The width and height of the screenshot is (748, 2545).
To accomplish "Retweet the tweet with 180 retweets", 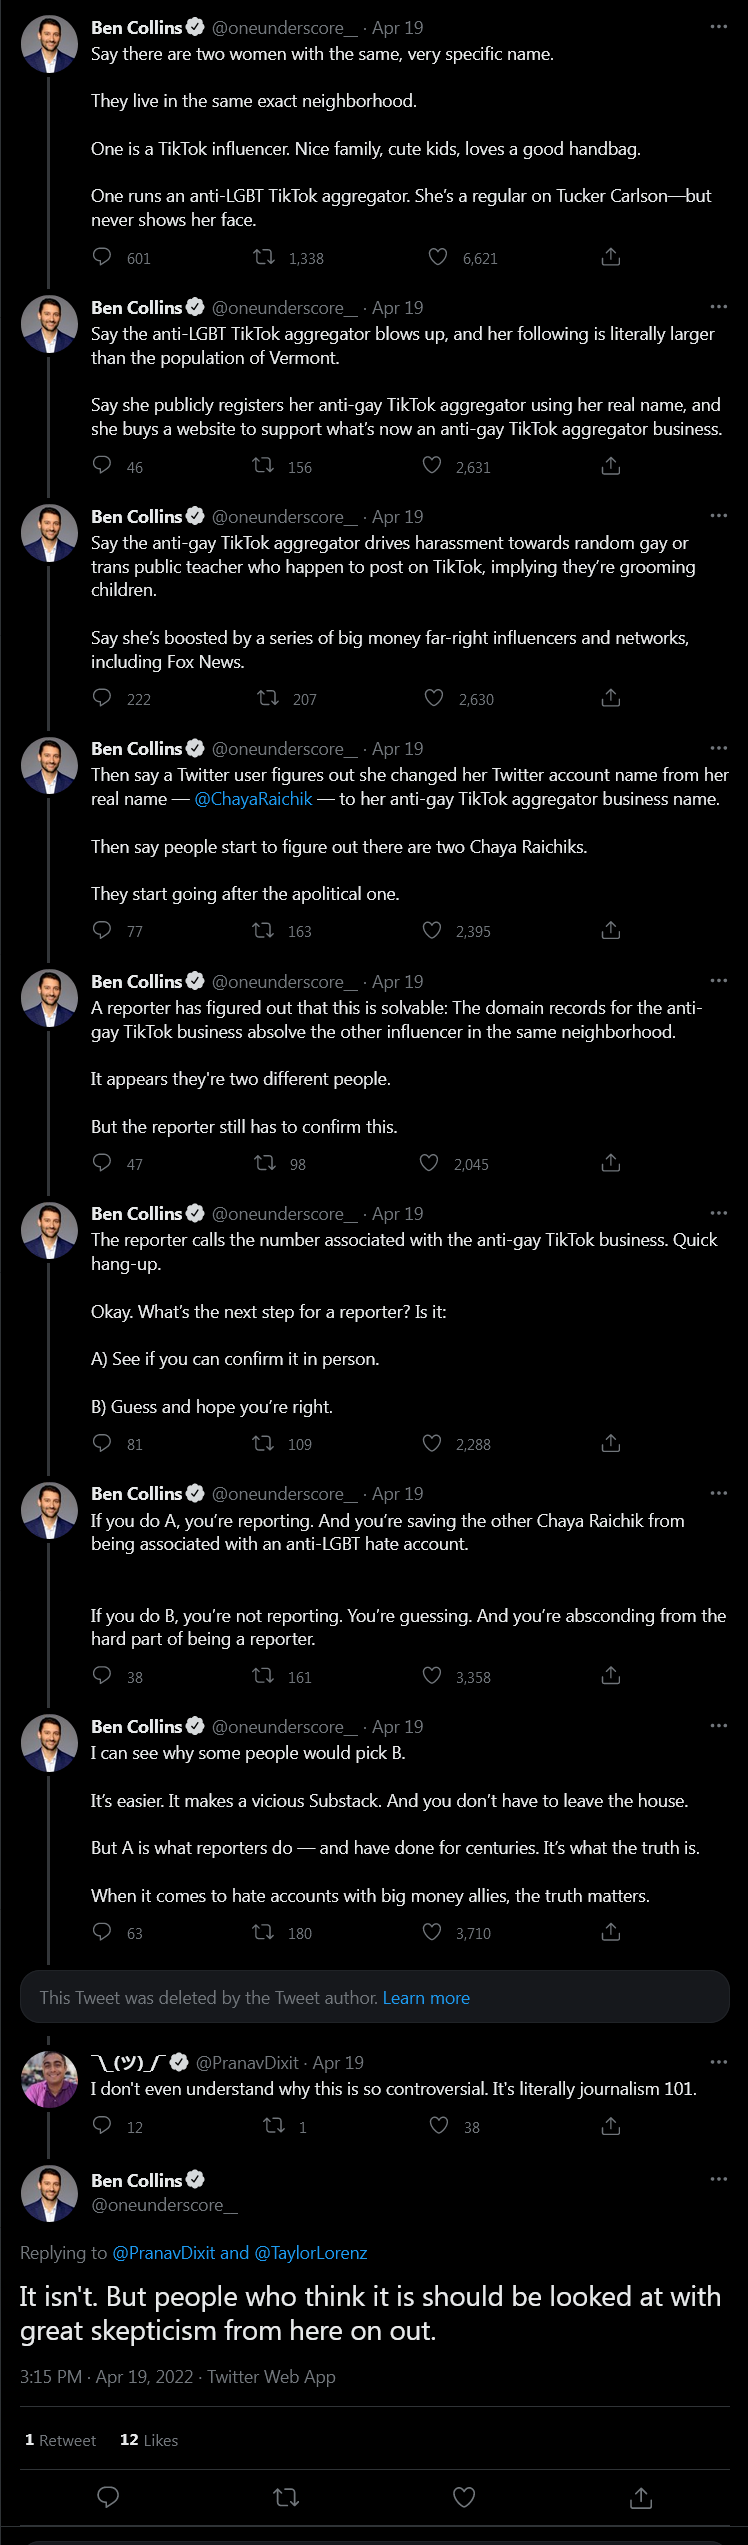I will [264, 1932].
